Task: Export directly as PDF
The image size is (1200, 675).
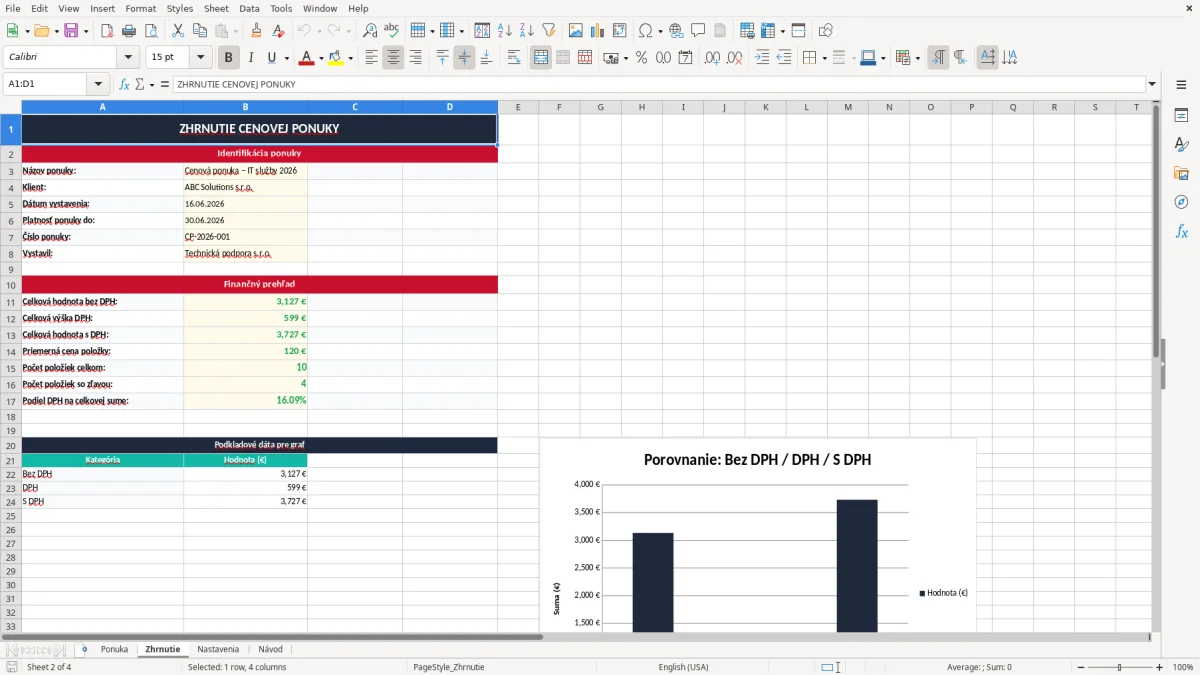Action: pos(107,31)
